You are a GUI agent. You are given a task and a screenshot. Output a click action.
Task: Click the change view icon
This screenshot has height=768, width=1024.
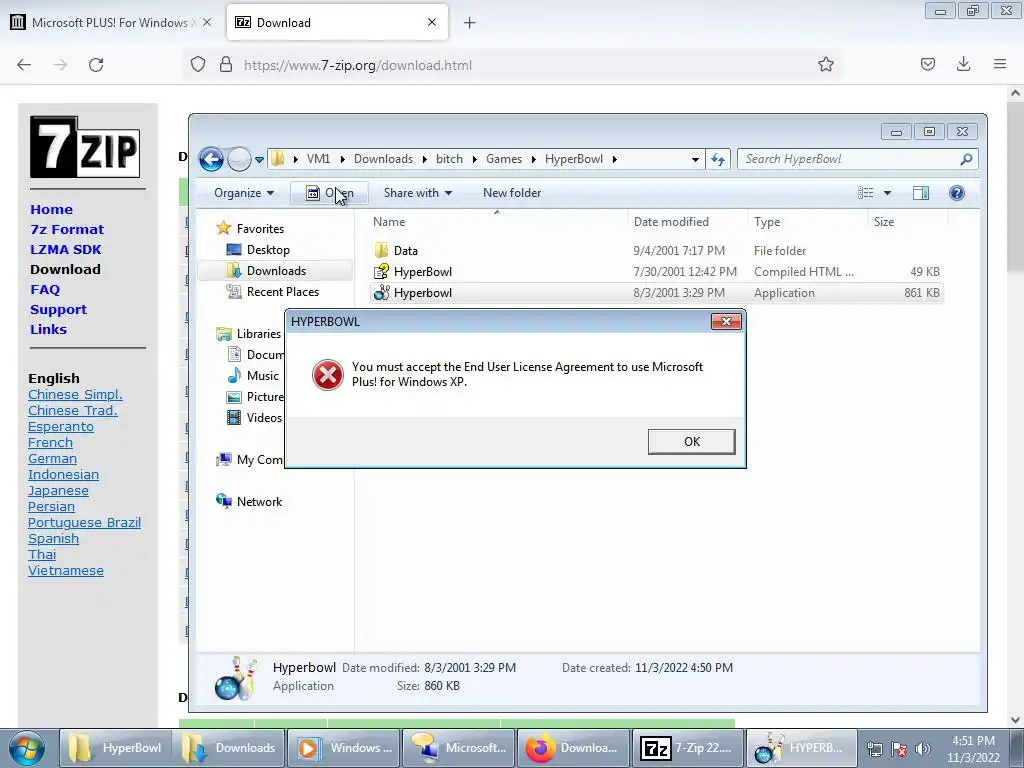click(865, 193)
